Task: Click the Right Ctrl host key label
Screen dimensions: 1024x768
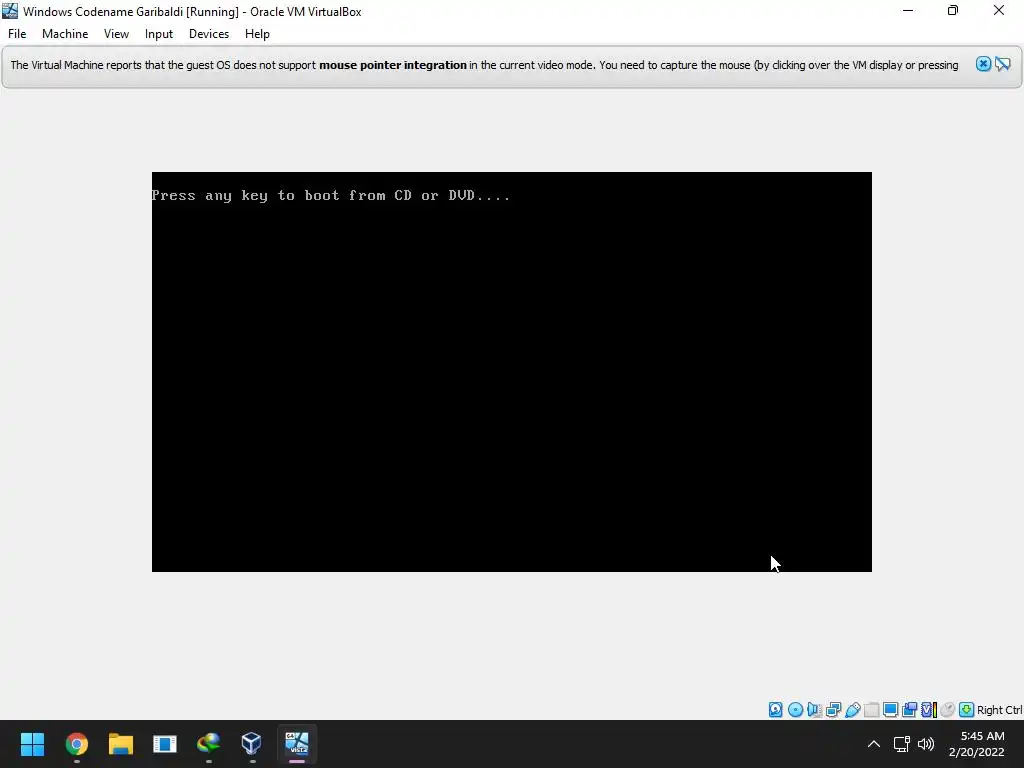Action: point(1000,710)
